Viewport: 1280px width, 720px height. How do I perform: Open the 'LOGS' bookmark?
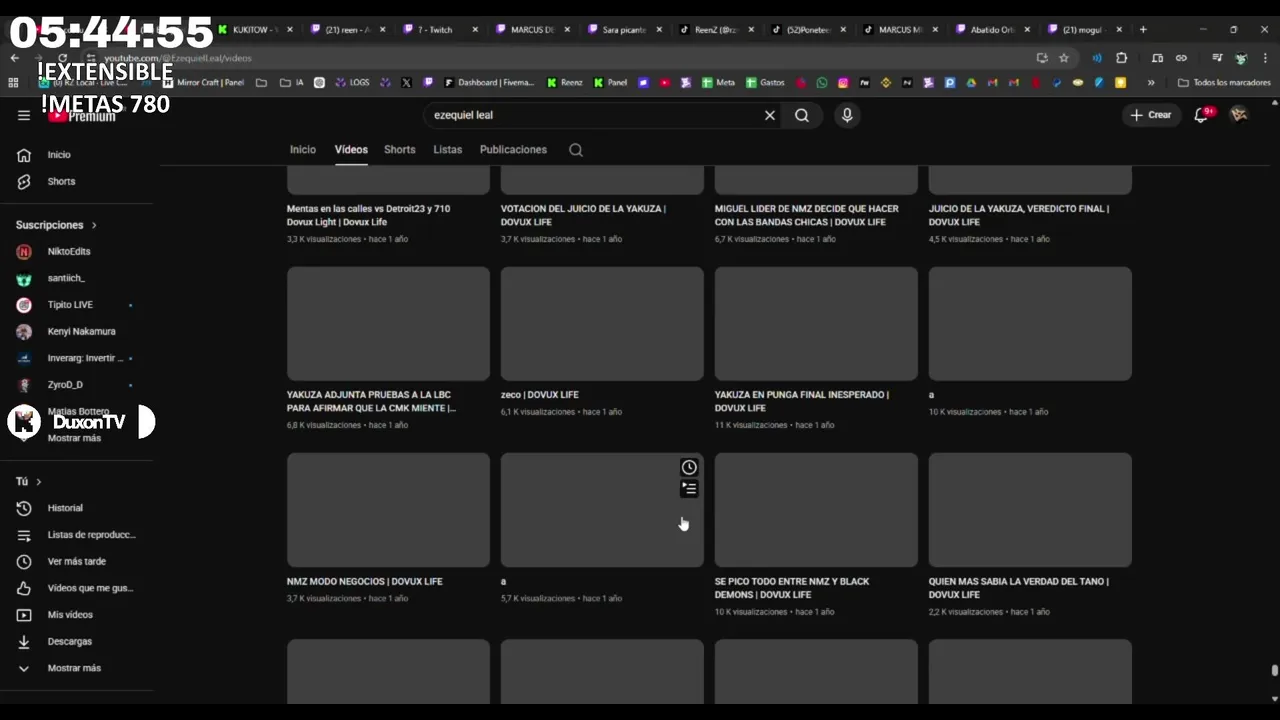coord(352,83)
